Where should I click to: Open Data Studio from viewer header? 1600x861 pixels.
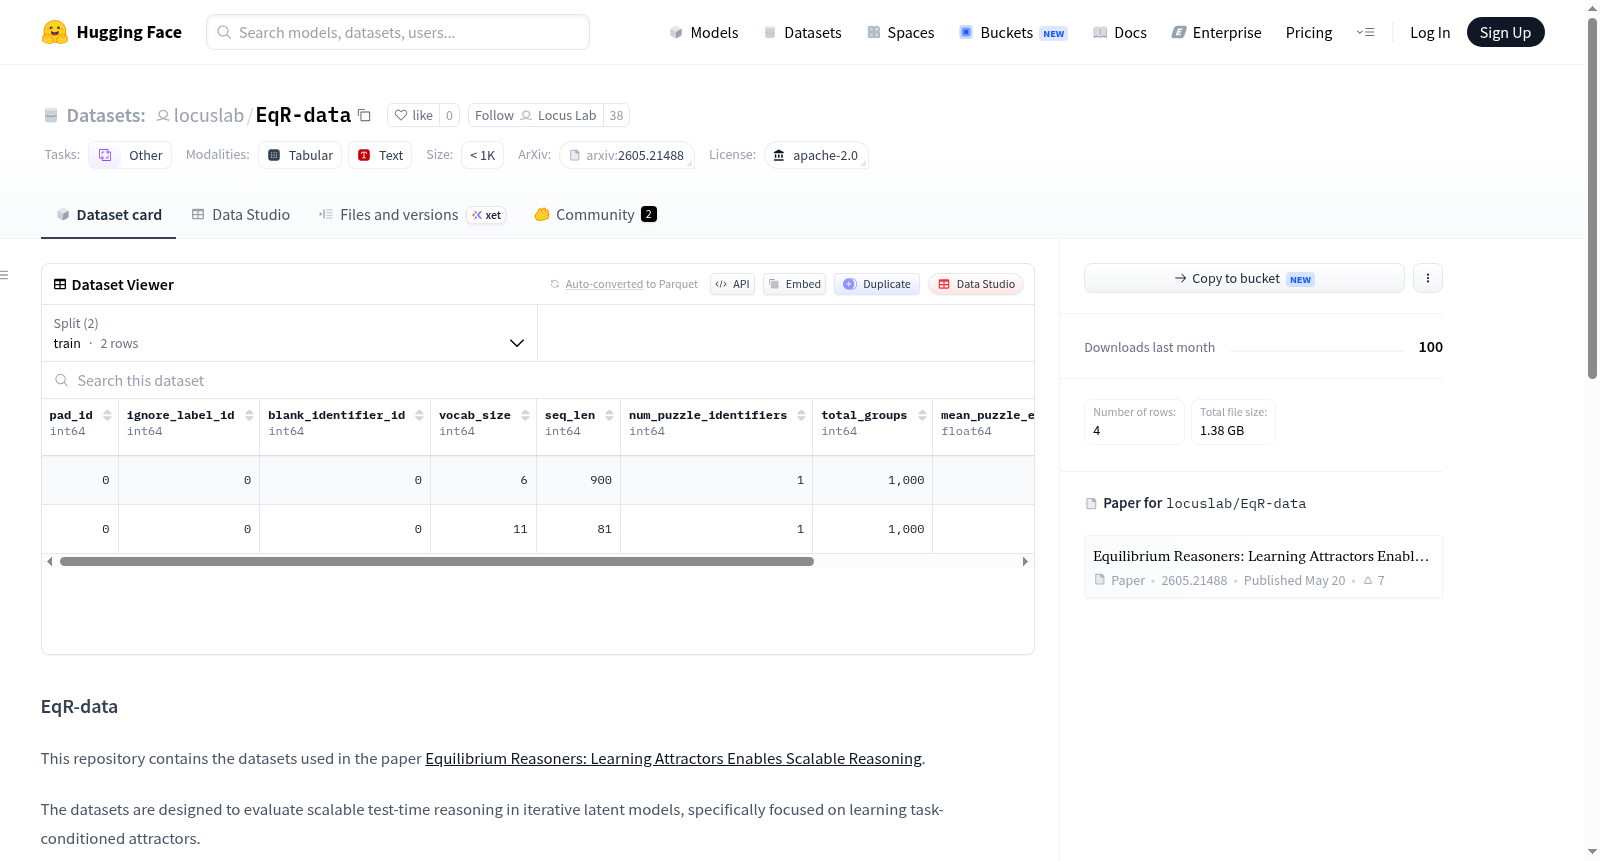click(975, 284)
